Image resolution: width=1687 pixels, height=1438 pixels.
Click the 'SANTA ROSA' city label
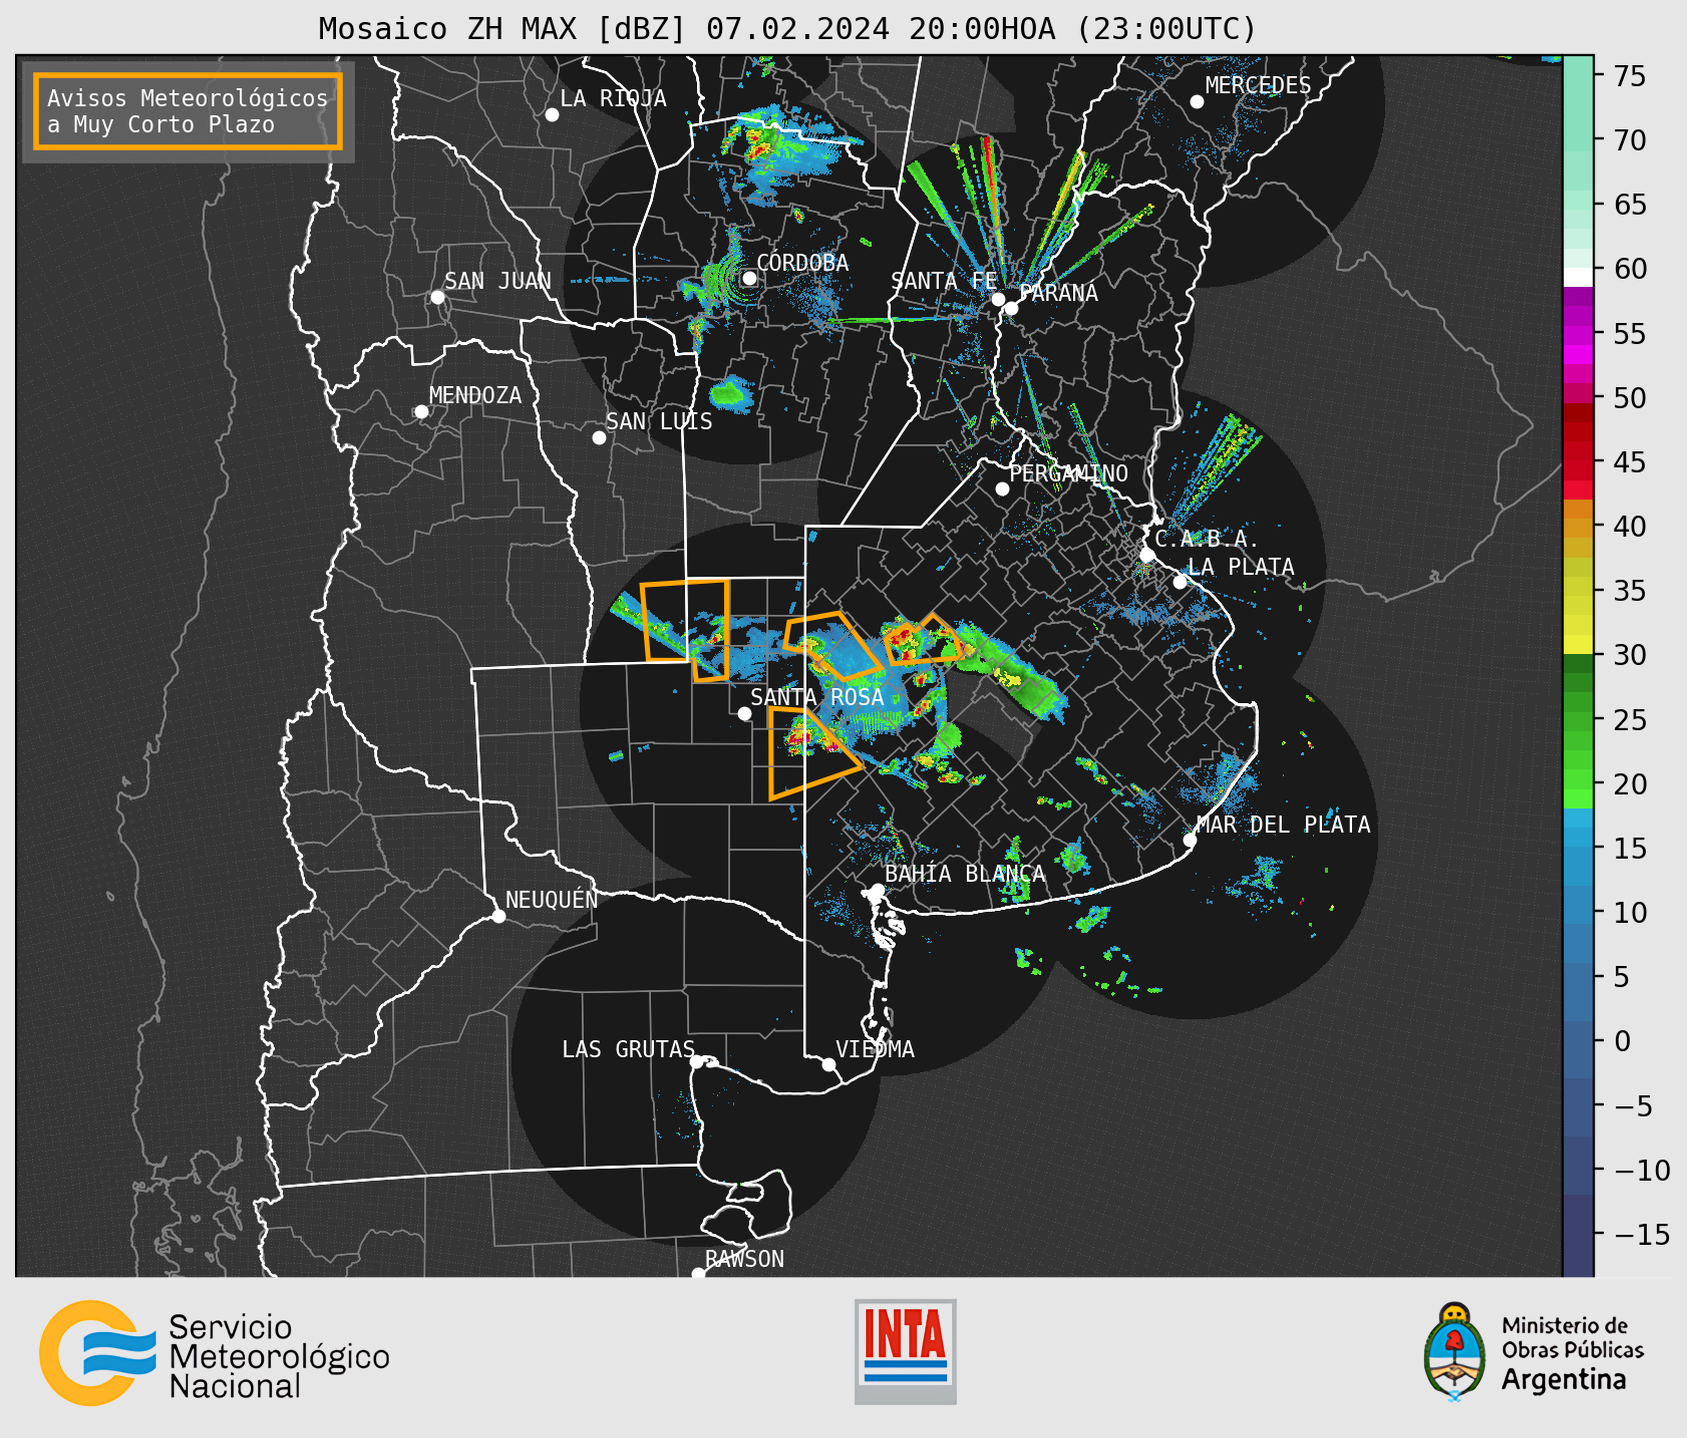coord(817,697)
